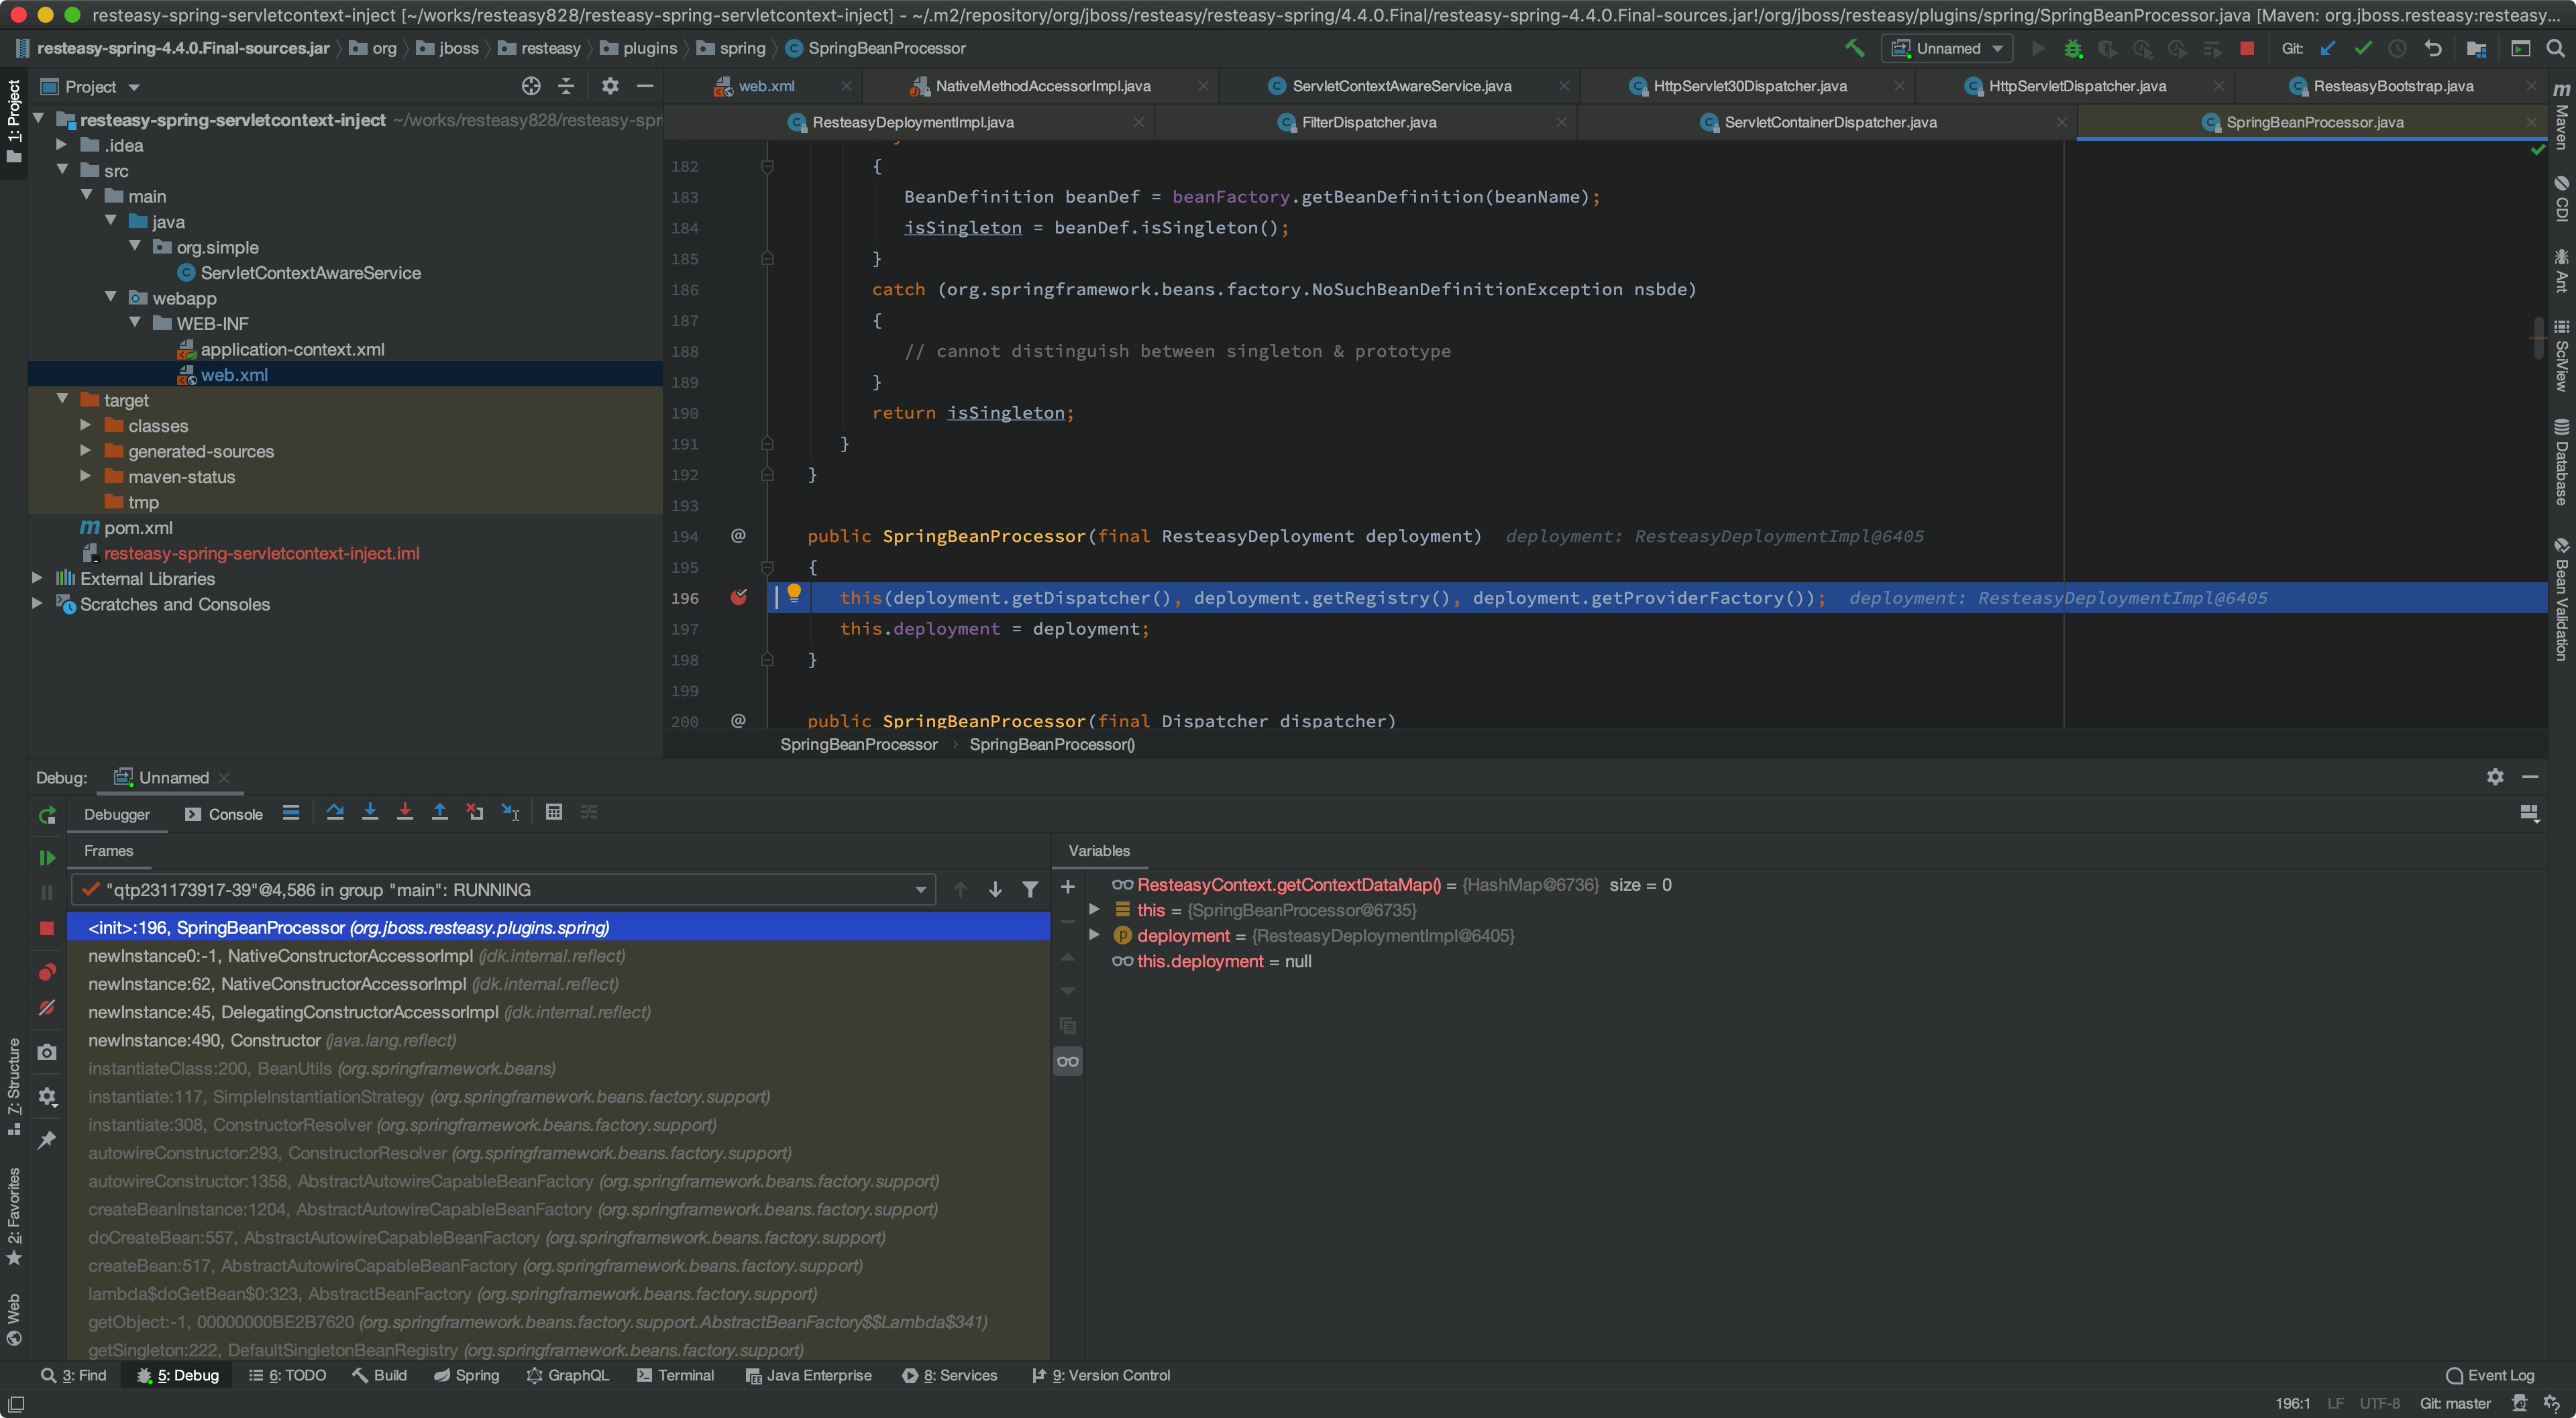2576x1418 pixels.
Task: Toggle the watches glasses button in Variables
Action: 1067,1061
